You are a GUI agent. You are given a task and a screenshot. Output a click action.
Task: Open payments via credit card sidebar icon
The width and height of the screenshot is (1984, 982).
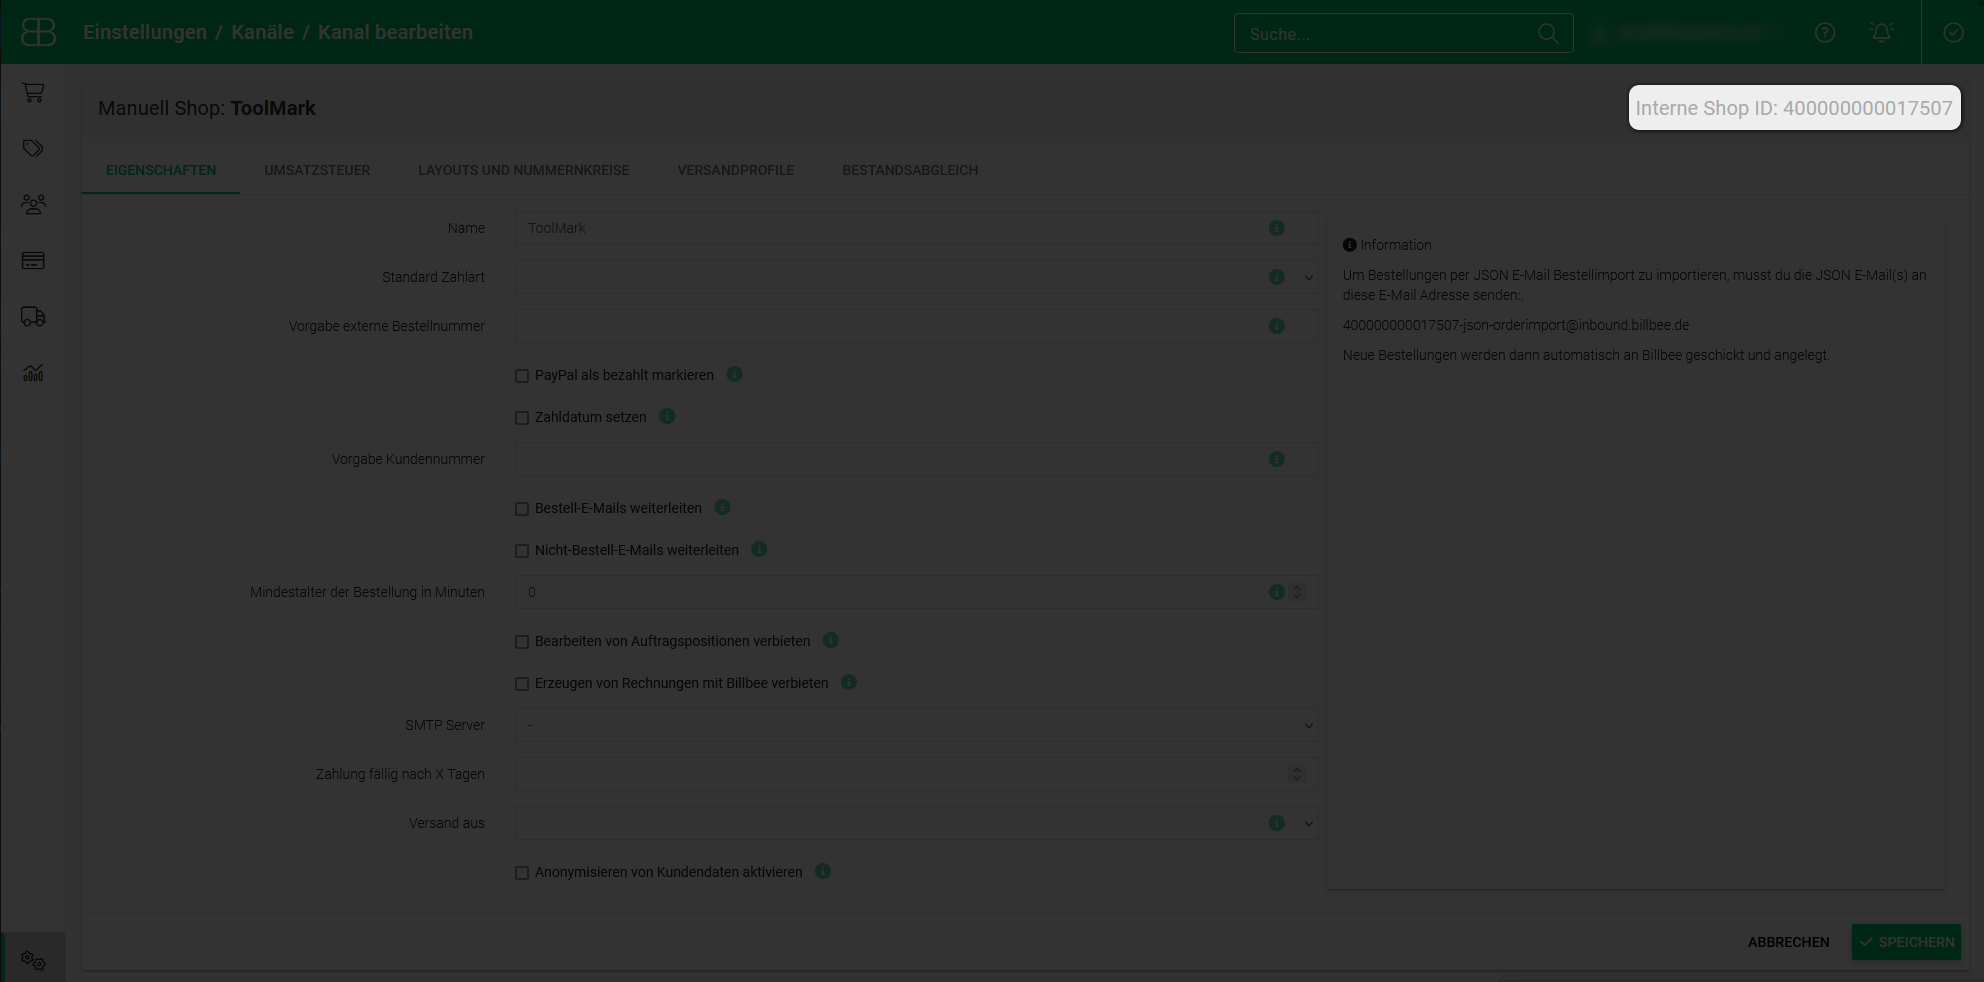[x=33, y=260]
